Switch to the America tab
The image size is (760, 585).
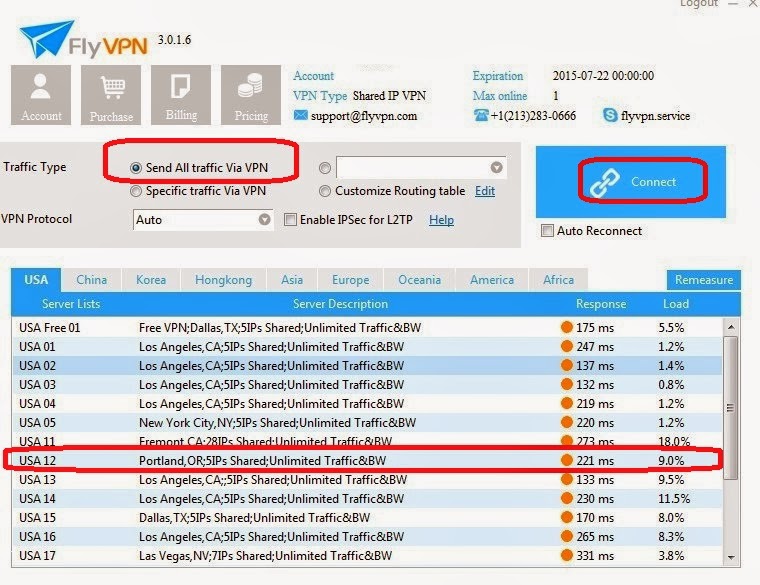coord(492,280)
